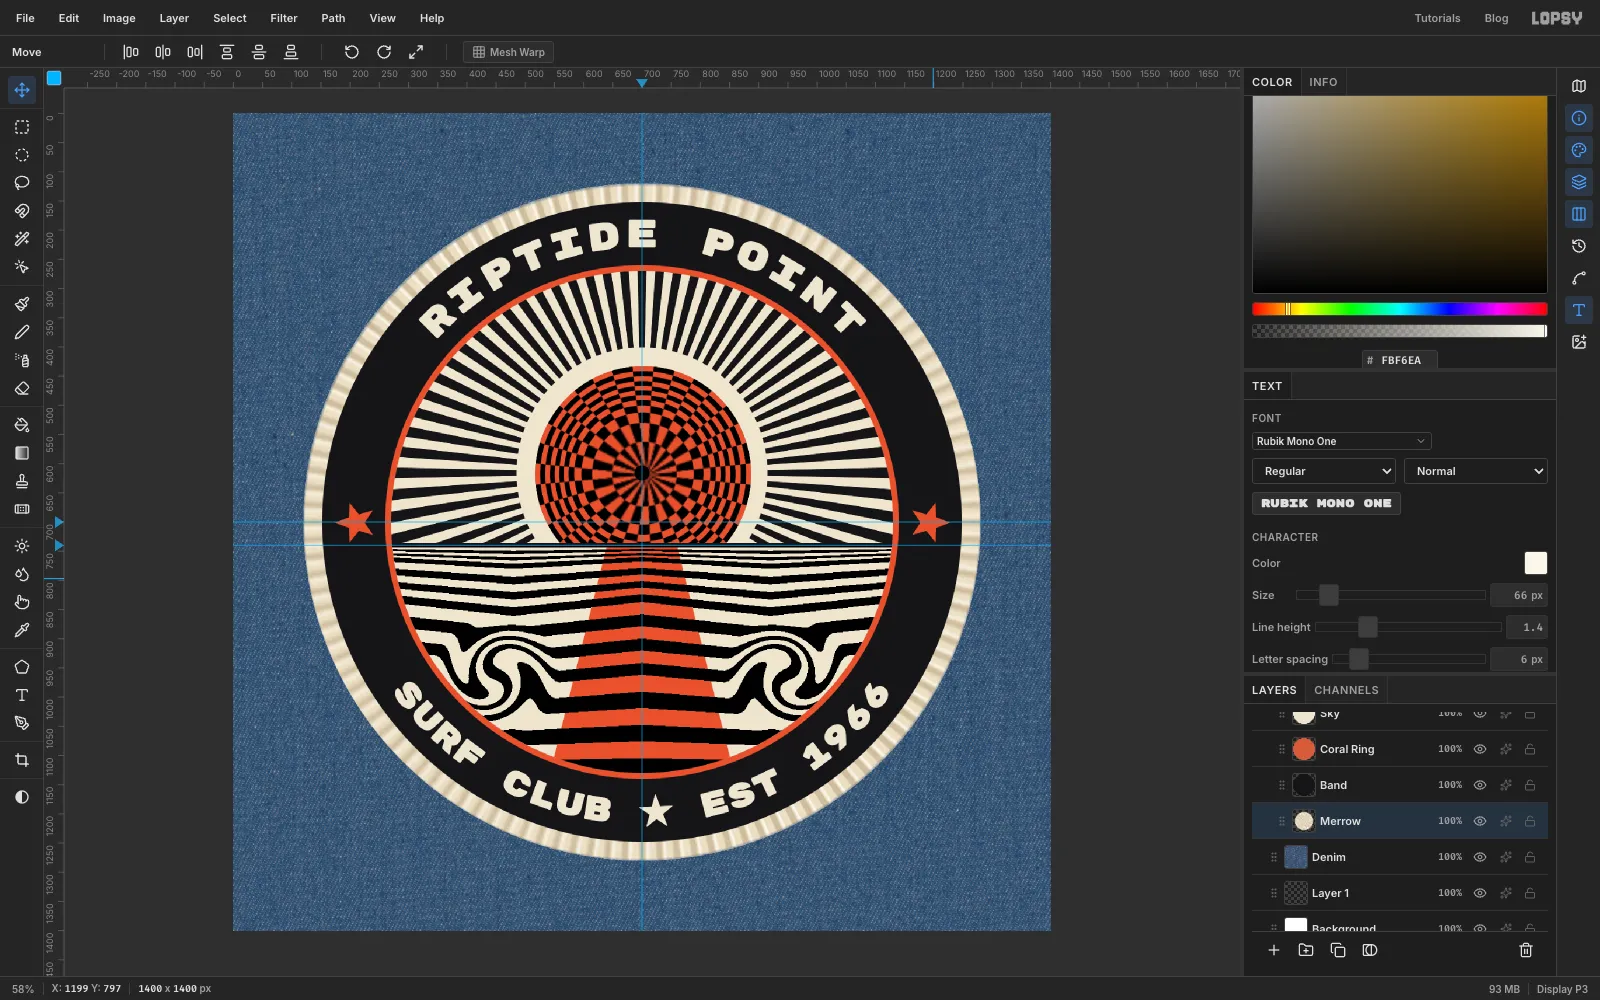Hide the Coral Ring layer
Viewport: 1600px width, 1000px height.
[1480, 749]
